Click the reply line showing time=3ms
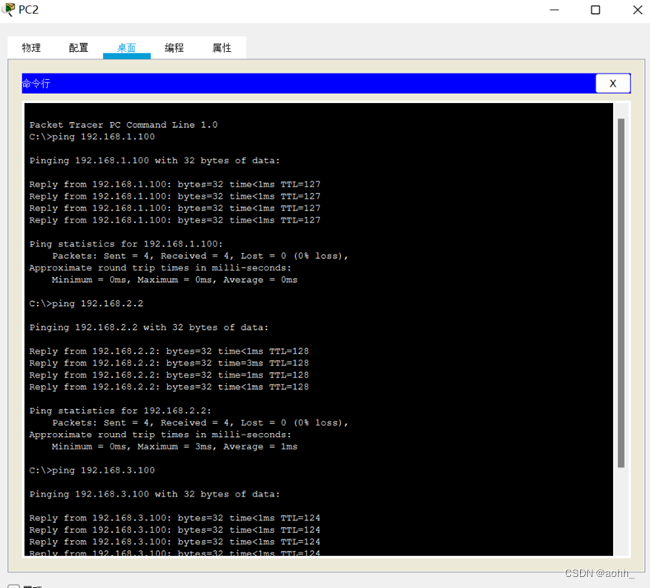 pos(169,363)
